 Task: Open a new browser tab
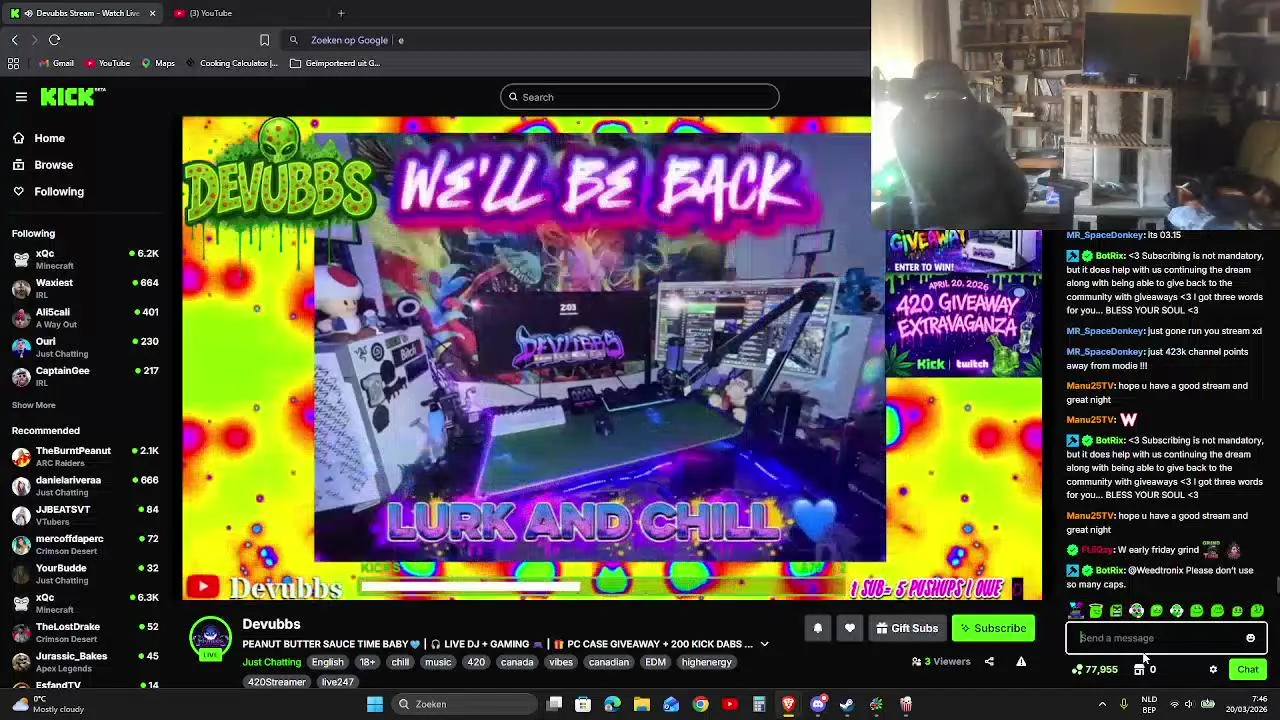[x=341, y=13]
